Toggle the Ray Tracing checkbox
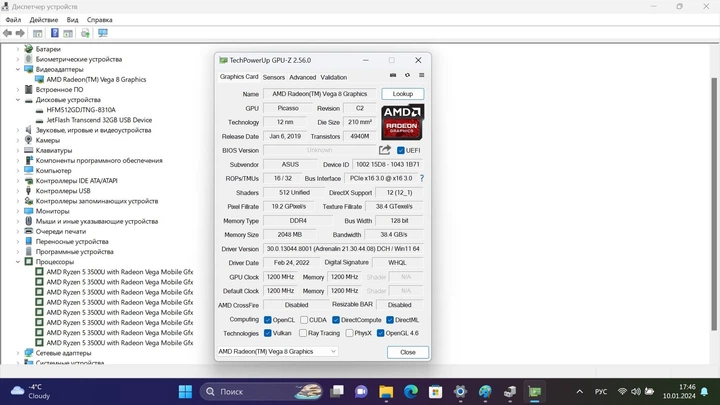This screenshot has width=720, height=405. click(303, 333)
